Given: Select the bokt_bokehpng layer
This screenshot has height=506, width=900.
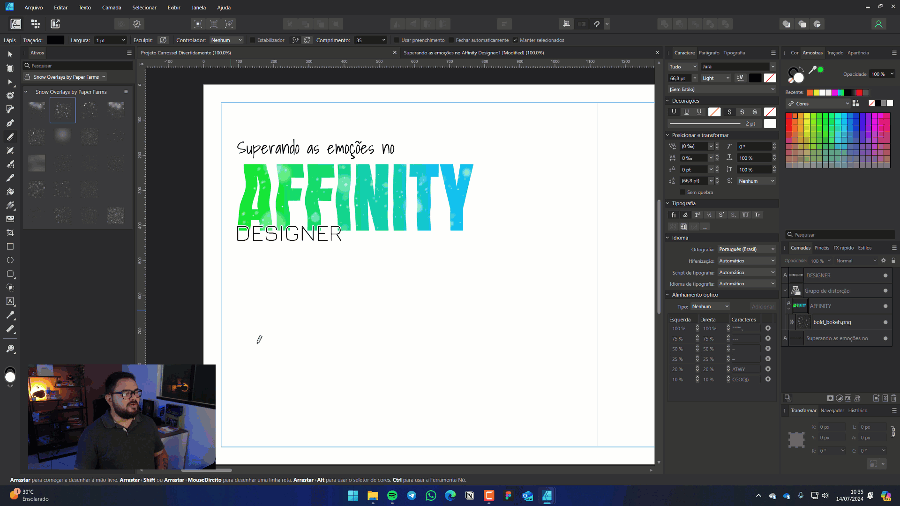Looking at the screenshot, I should [840, 322].
